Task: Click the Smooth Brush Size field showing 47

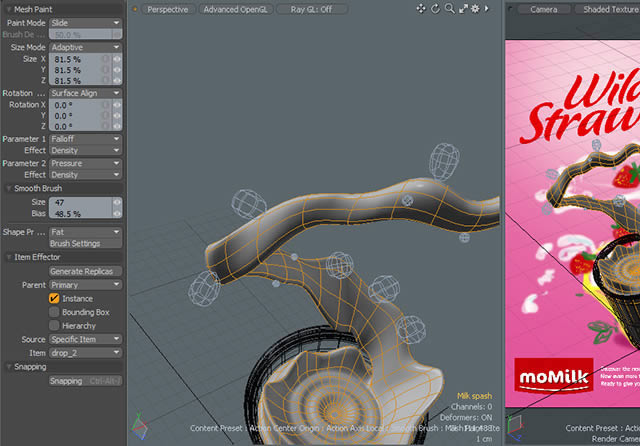Action: click(81, 202)
